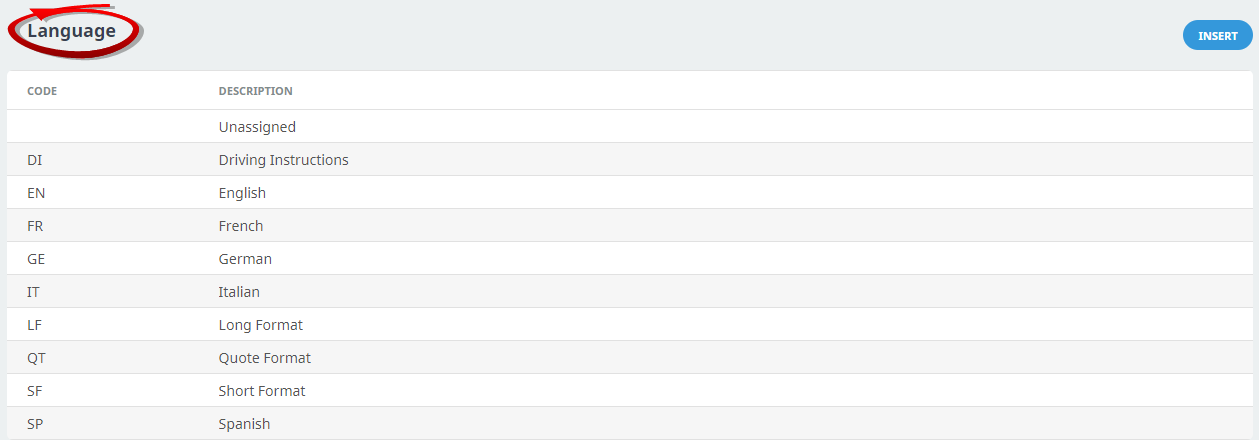Select the FR code cell

(x=35, y=226)
